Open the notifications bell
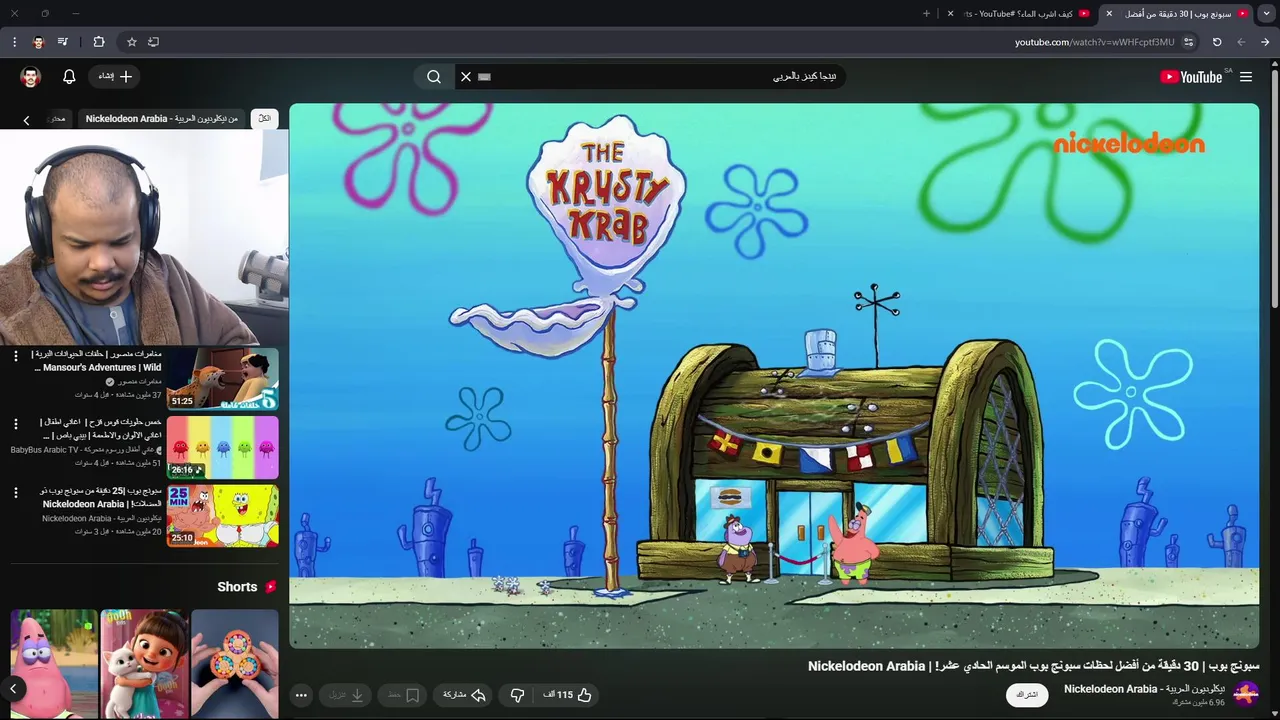 69,77
